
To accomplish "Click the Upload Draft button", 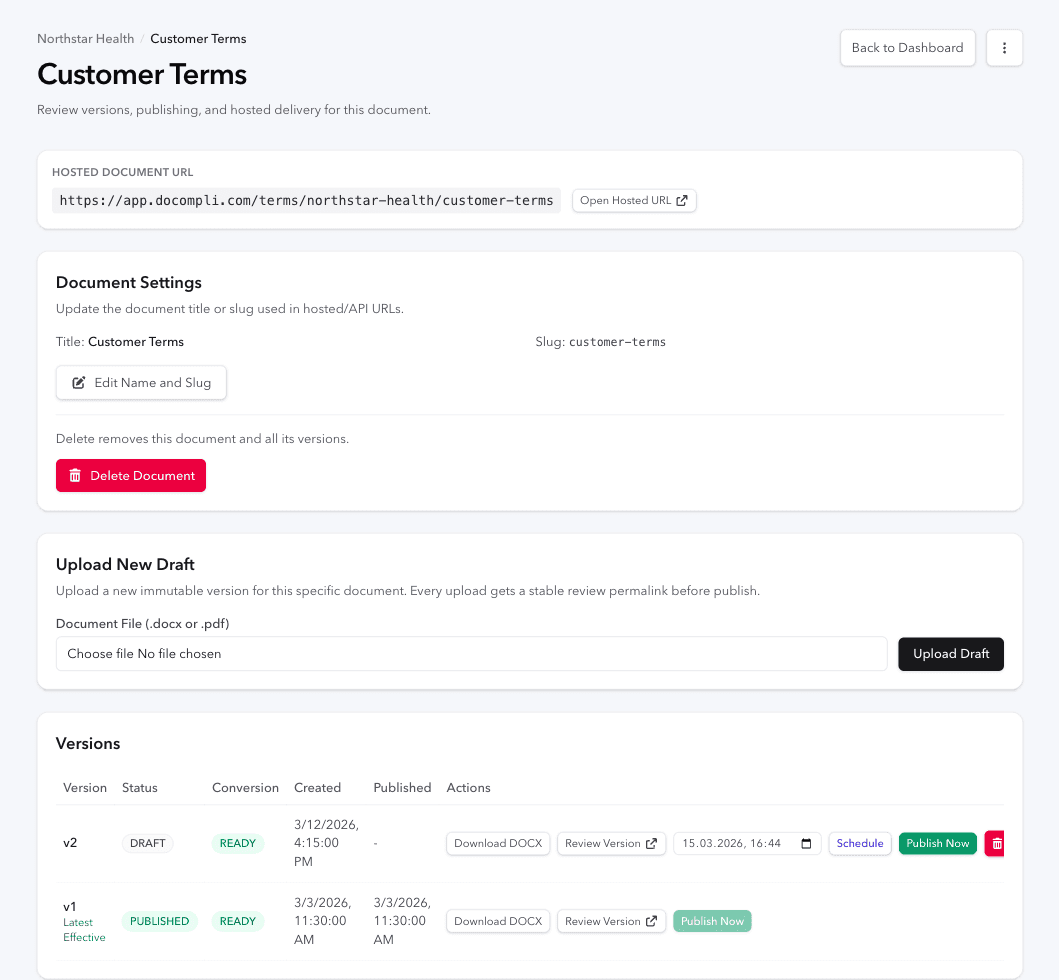I will 950,654.
